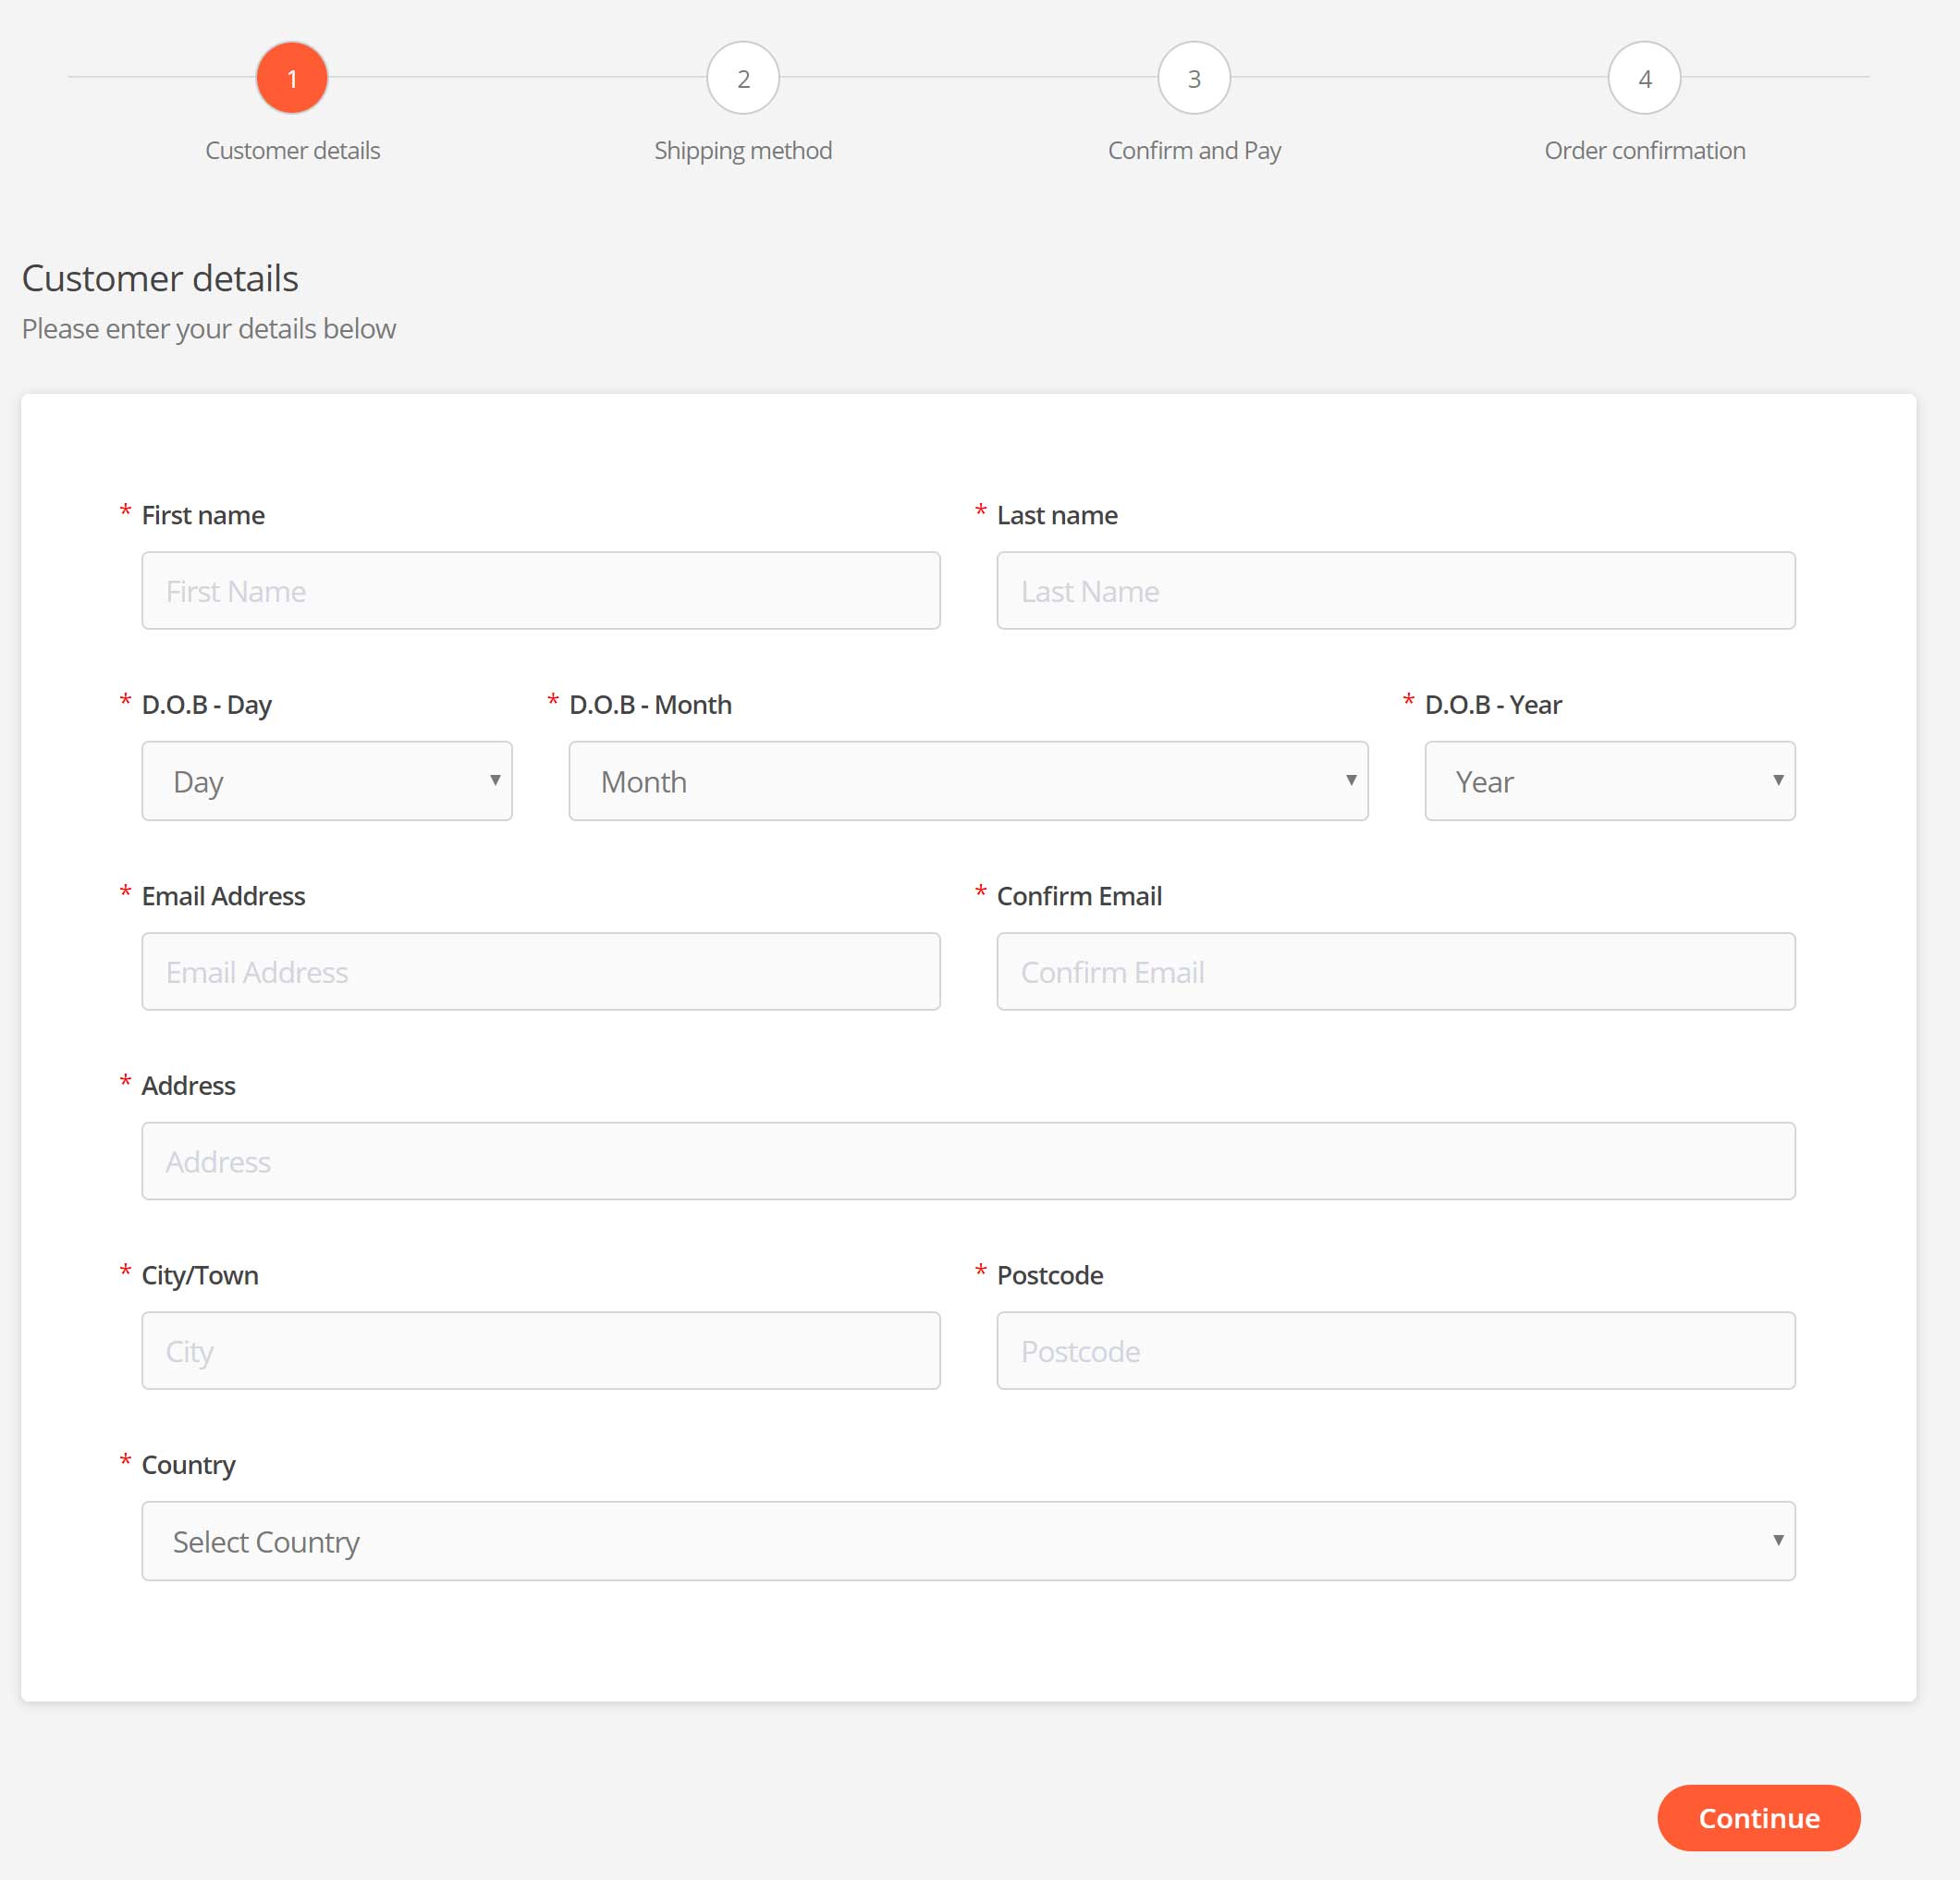Click the Order confirmation step label
Image resolution: width=1960 pixels, height=1880 pixels.
point(1644,151)
